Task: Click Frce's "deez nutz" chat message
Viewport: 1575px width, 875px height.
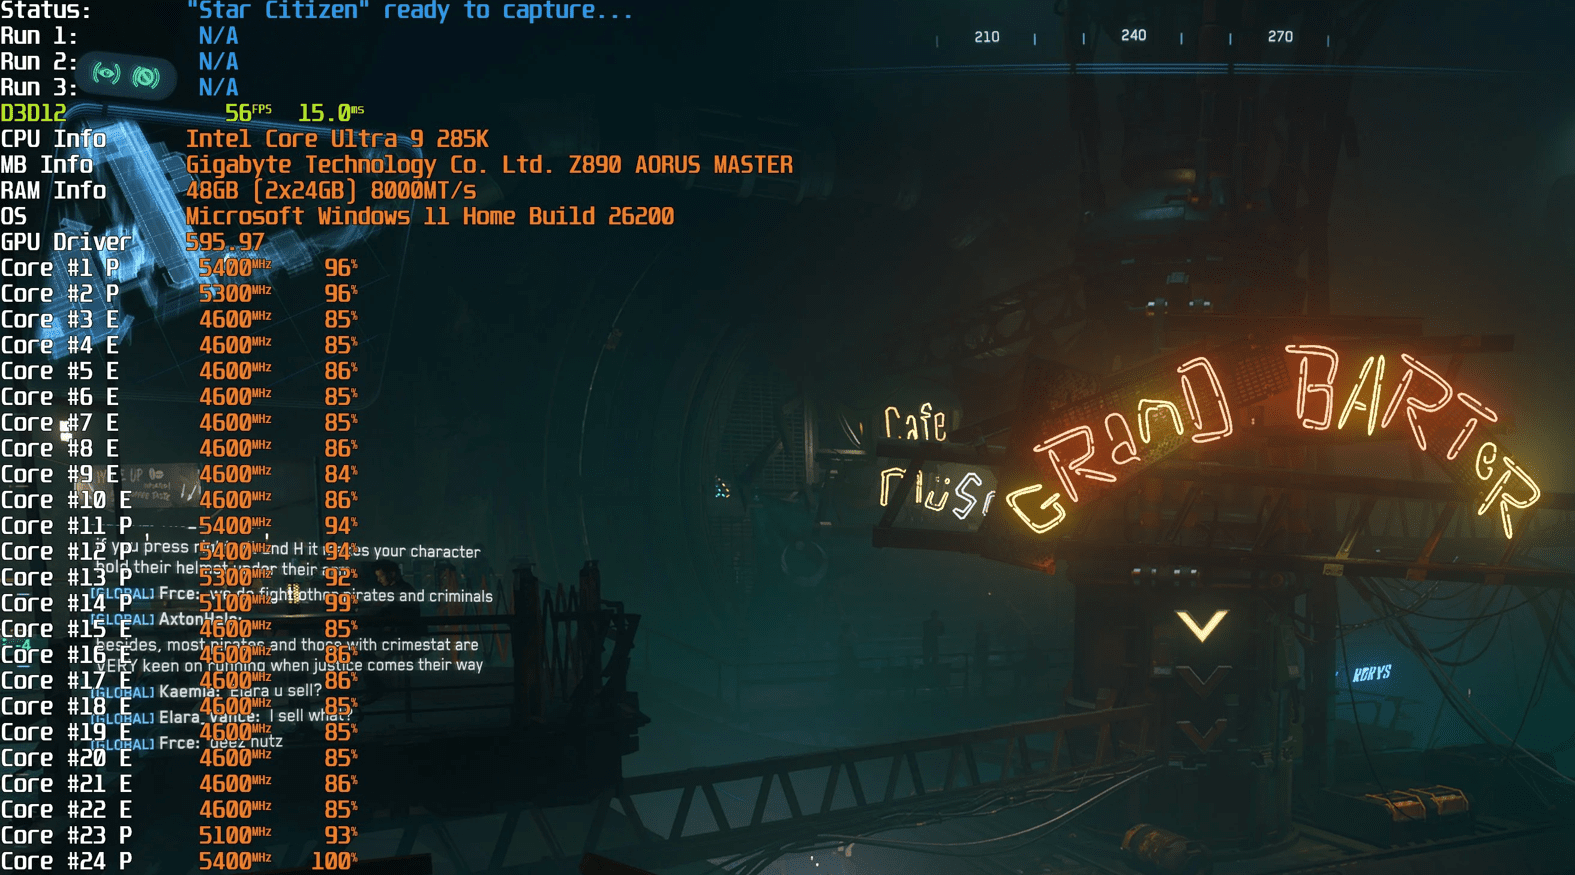Action: tap(187, 742)
